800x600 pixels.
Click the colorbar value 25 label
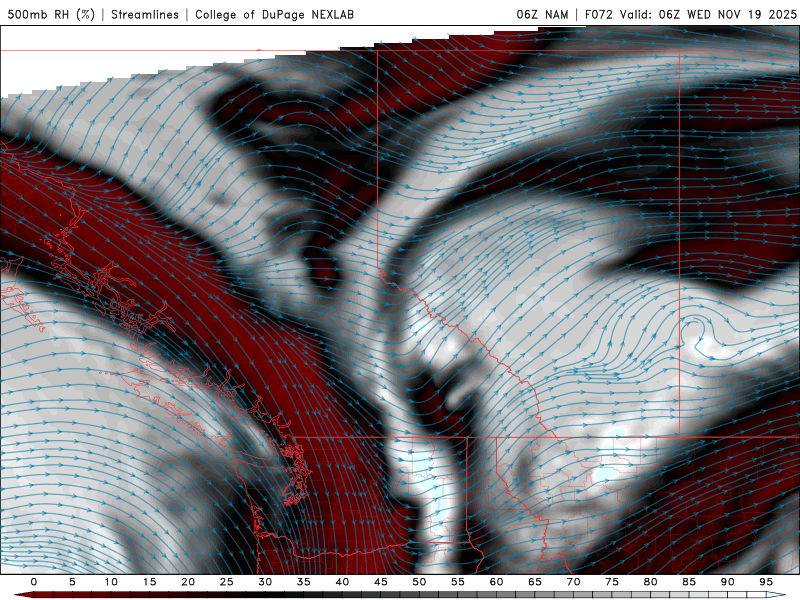(227, 582)
